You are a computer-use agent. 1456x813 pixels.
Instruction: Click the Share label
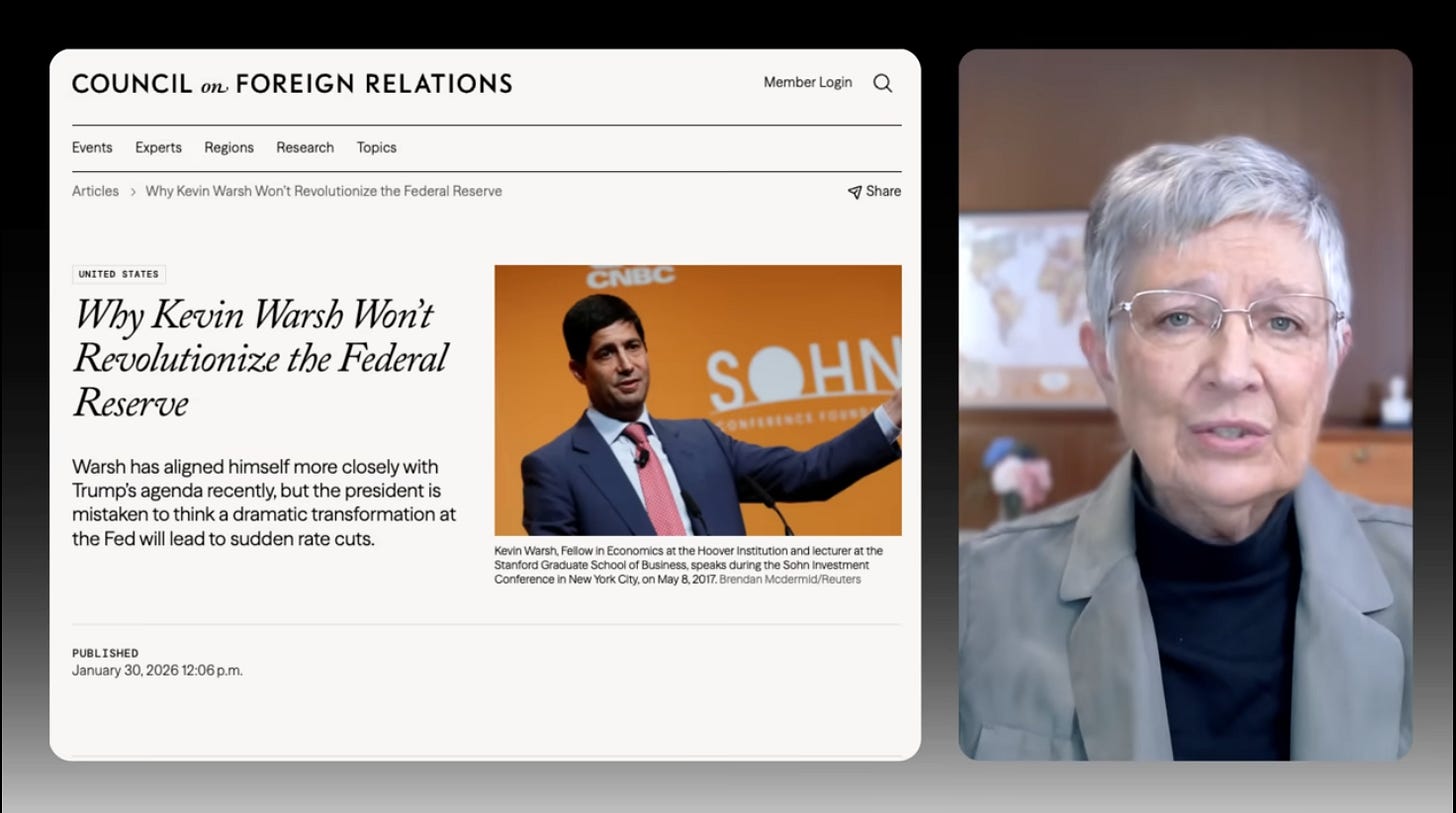click(x=884, y=191)
